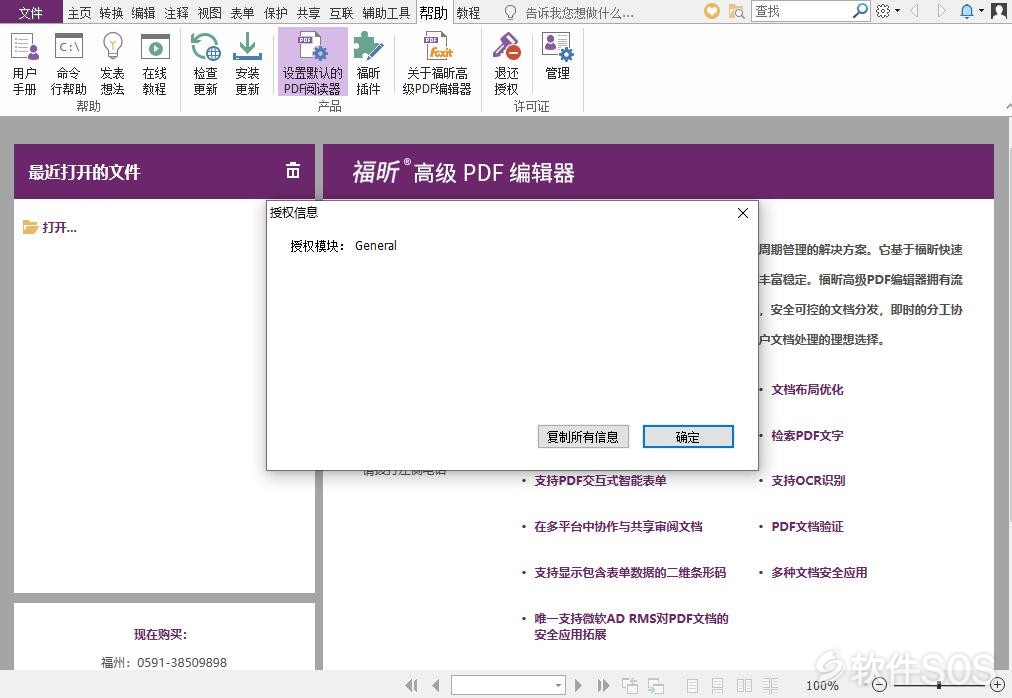Click the previous view arrow in status bar
Viewport: 1012px width, 698px height.
tap(630, 685)
